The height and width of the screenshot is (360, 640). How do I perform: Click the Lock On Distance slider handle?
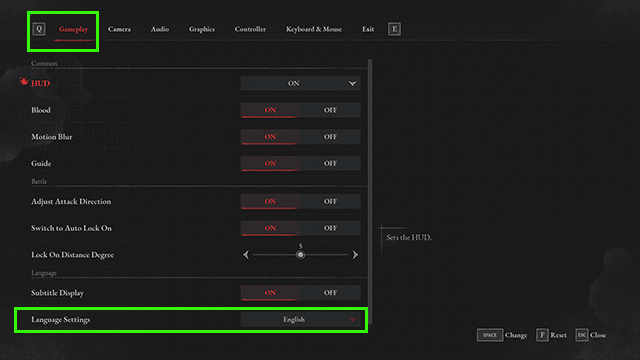point(300,255)
